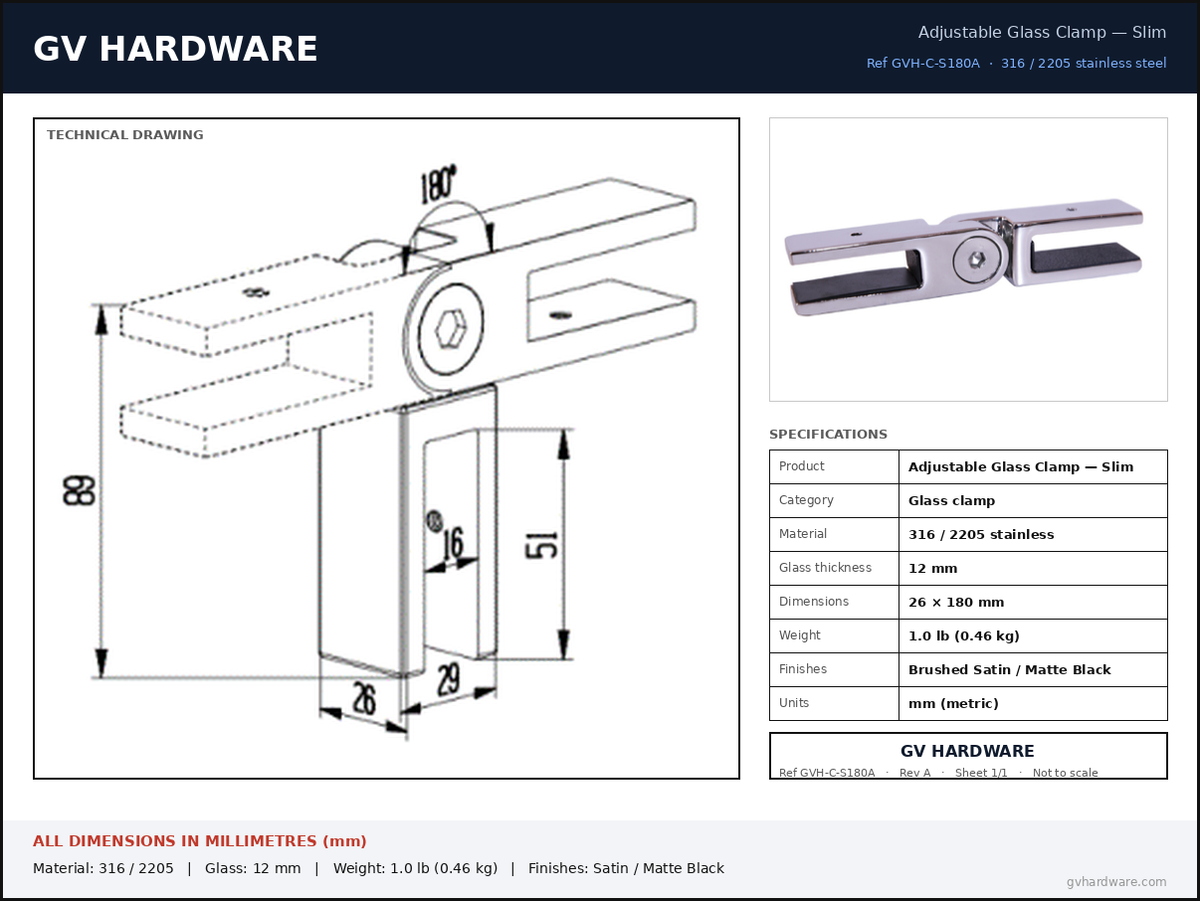Select the '26 × 180 mm' dimensions value

point(956,602)
